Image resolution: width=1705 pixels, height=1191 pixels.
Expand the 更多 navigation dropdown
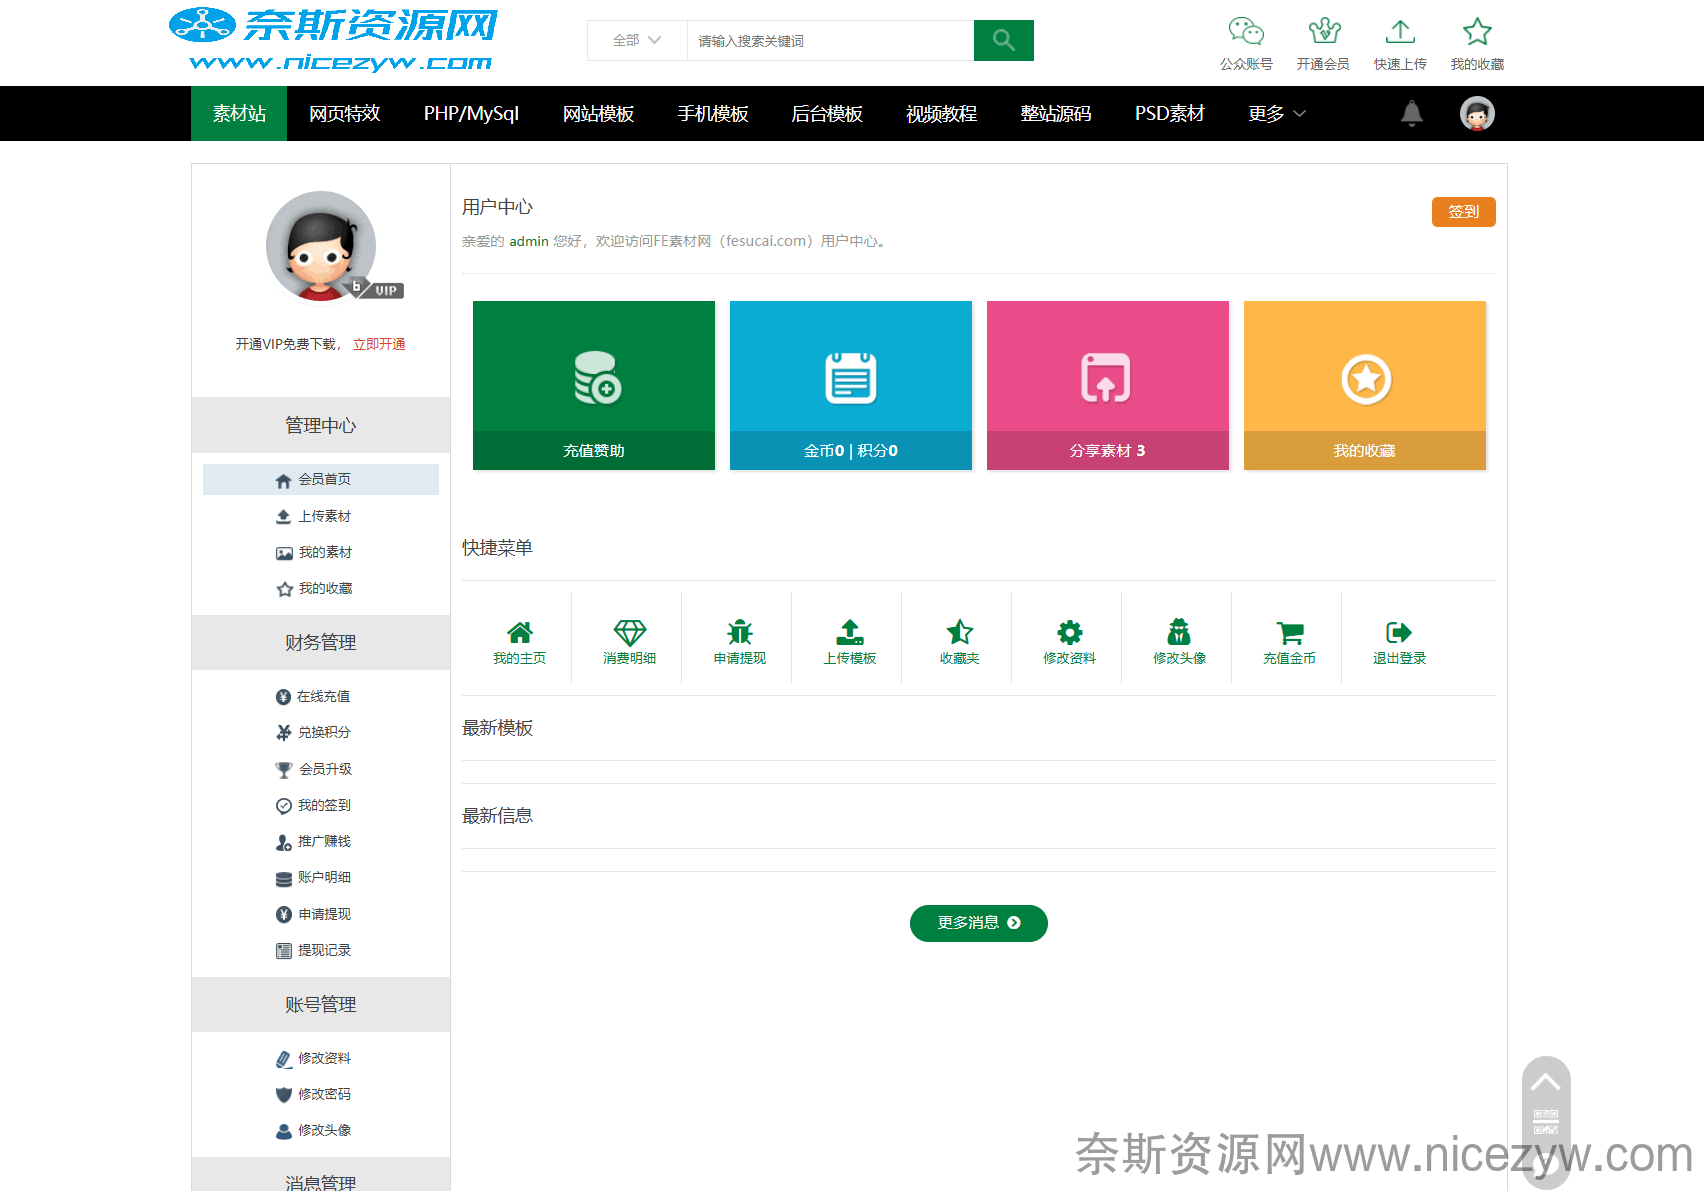[x=1277, y=114]
